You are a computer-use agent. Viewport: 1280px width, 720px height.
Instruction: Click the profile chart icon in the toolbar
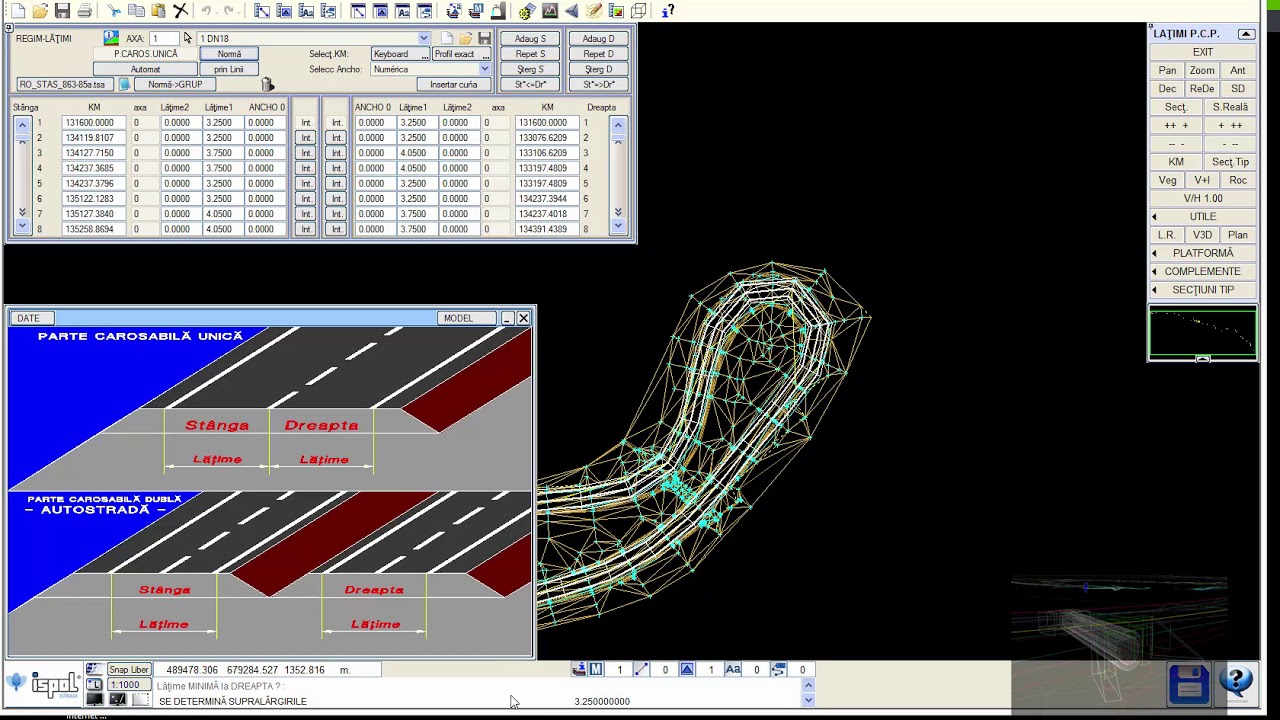550,11
